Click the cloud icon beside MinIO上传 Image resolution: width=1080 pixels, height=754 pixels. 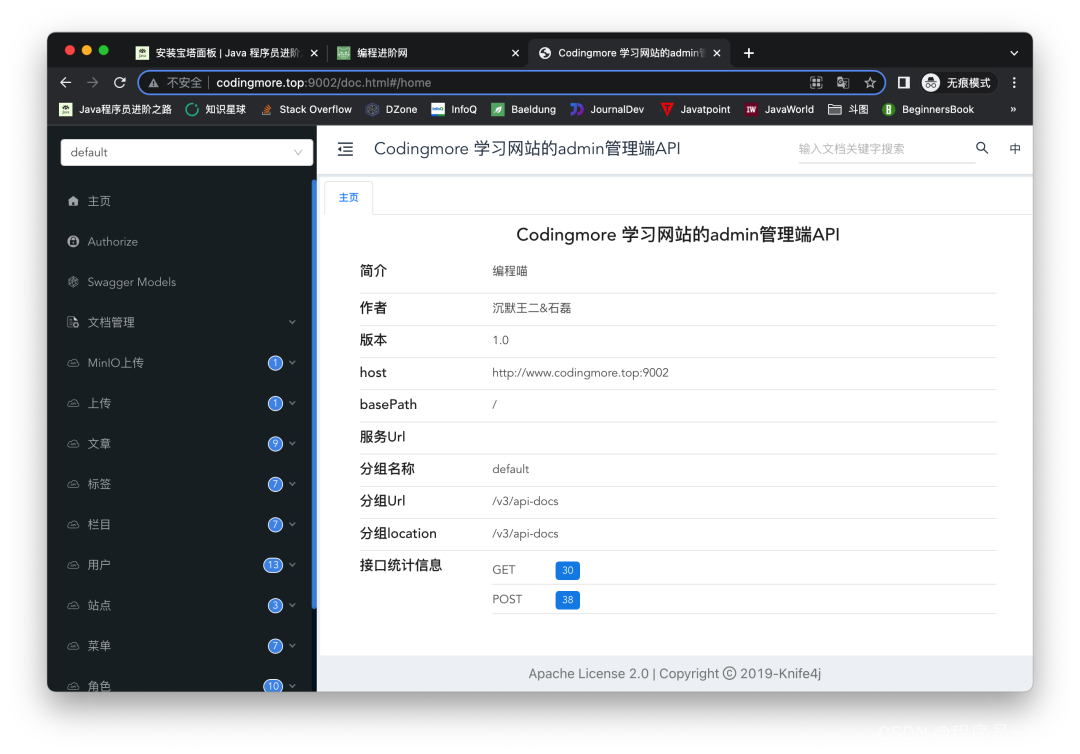pyautogui.click(x=73, y=363)
